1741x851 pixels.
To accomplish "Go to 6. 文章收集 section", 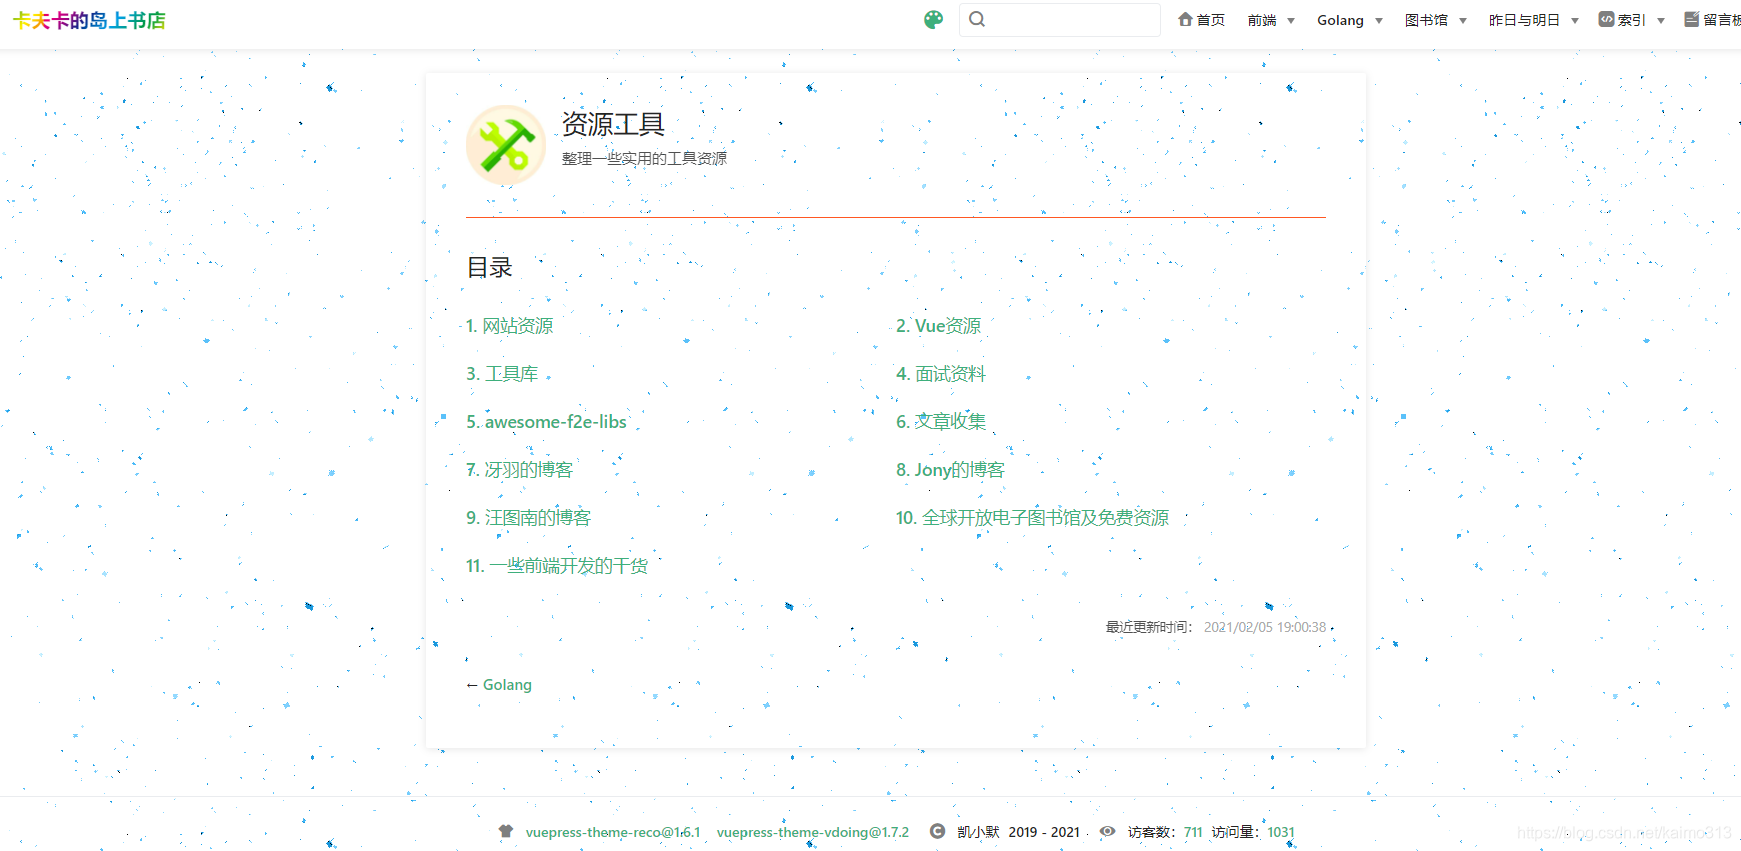I will (941, 422).
